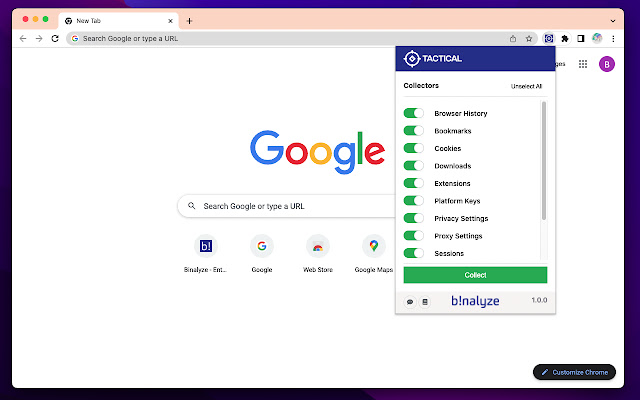
Task: Click the Collectors heading text
Action: coord(421,86)
